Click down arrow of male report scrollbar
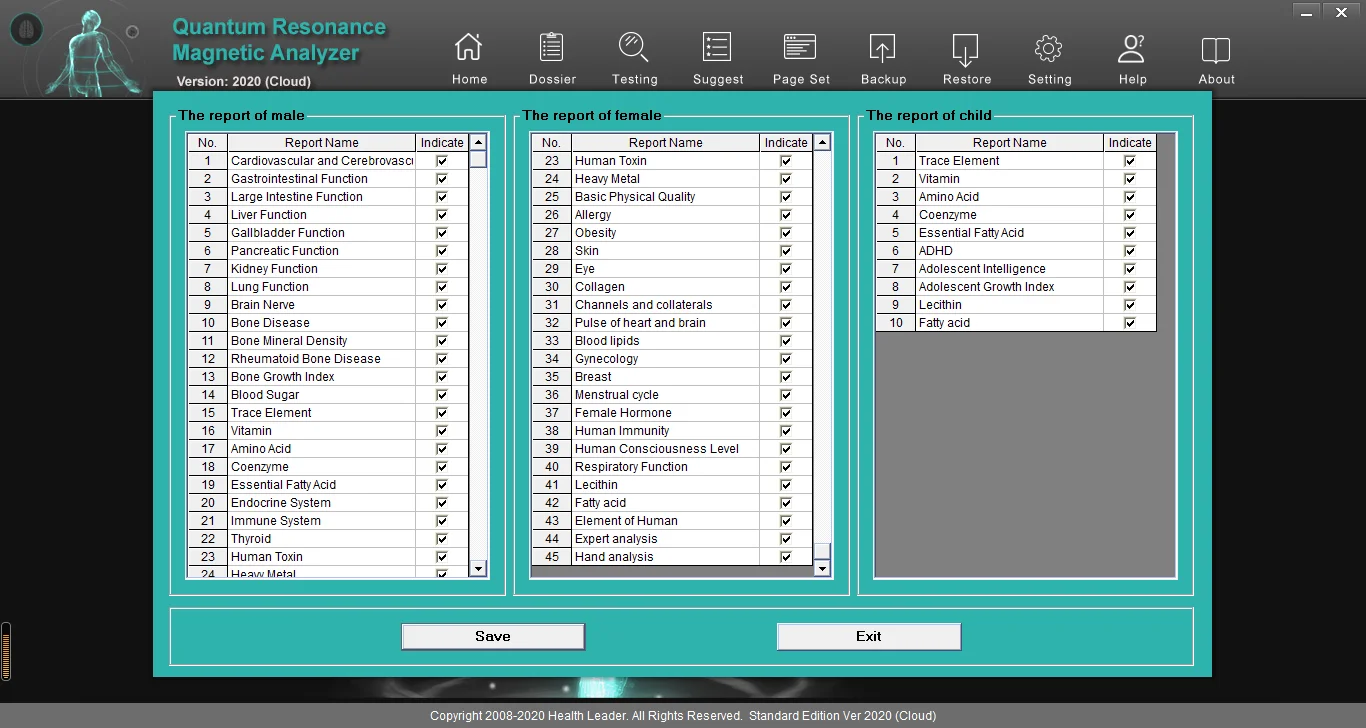 pos(478,568)
